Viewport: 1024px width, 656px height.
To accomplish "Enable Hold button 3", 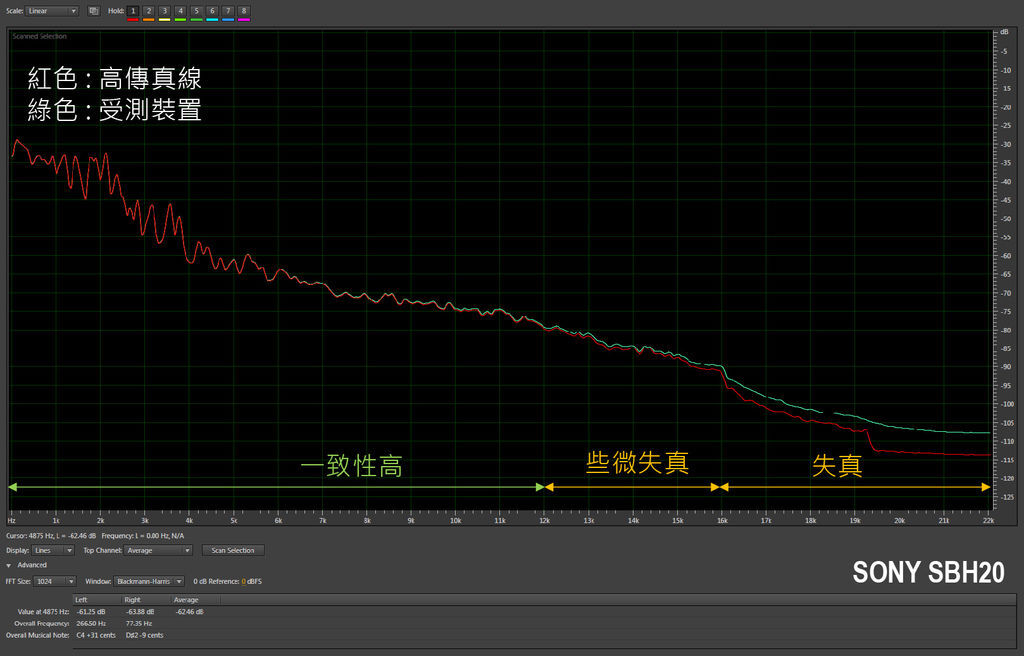I will tap(165, 11).
